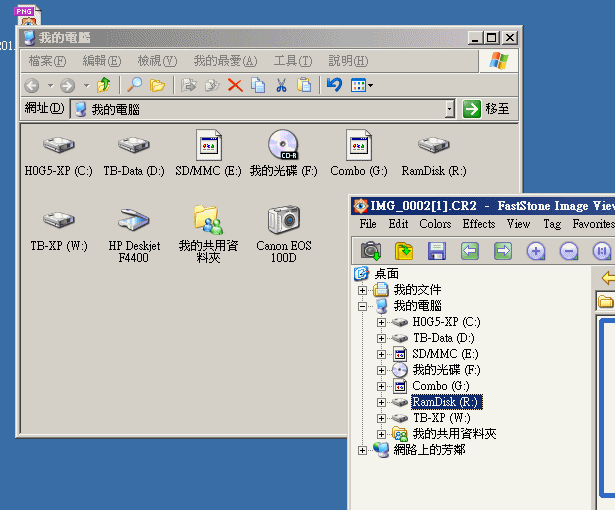This screenshot has height=510, width=615.
Task: Open FastStone File menu
Action: pyautogui.click(x=368, y=224)
